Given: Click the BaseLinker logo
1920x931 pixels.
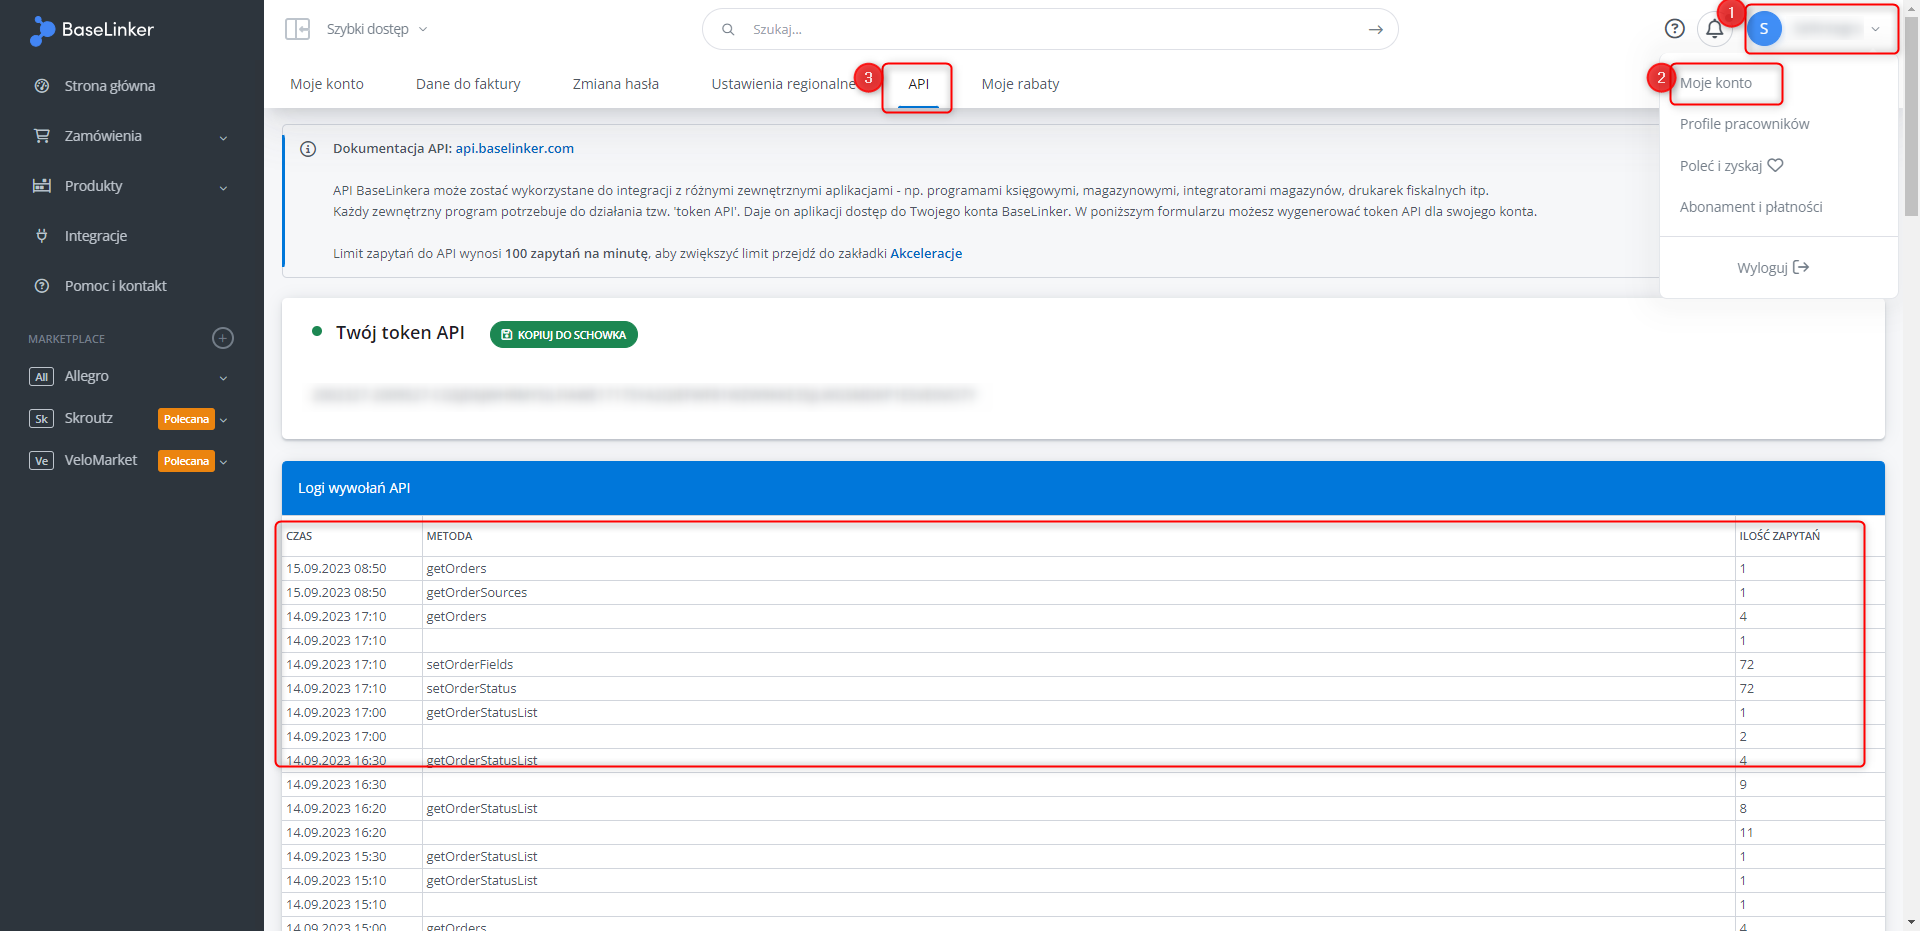Looking at the screenshot, I should coord(92,30).
